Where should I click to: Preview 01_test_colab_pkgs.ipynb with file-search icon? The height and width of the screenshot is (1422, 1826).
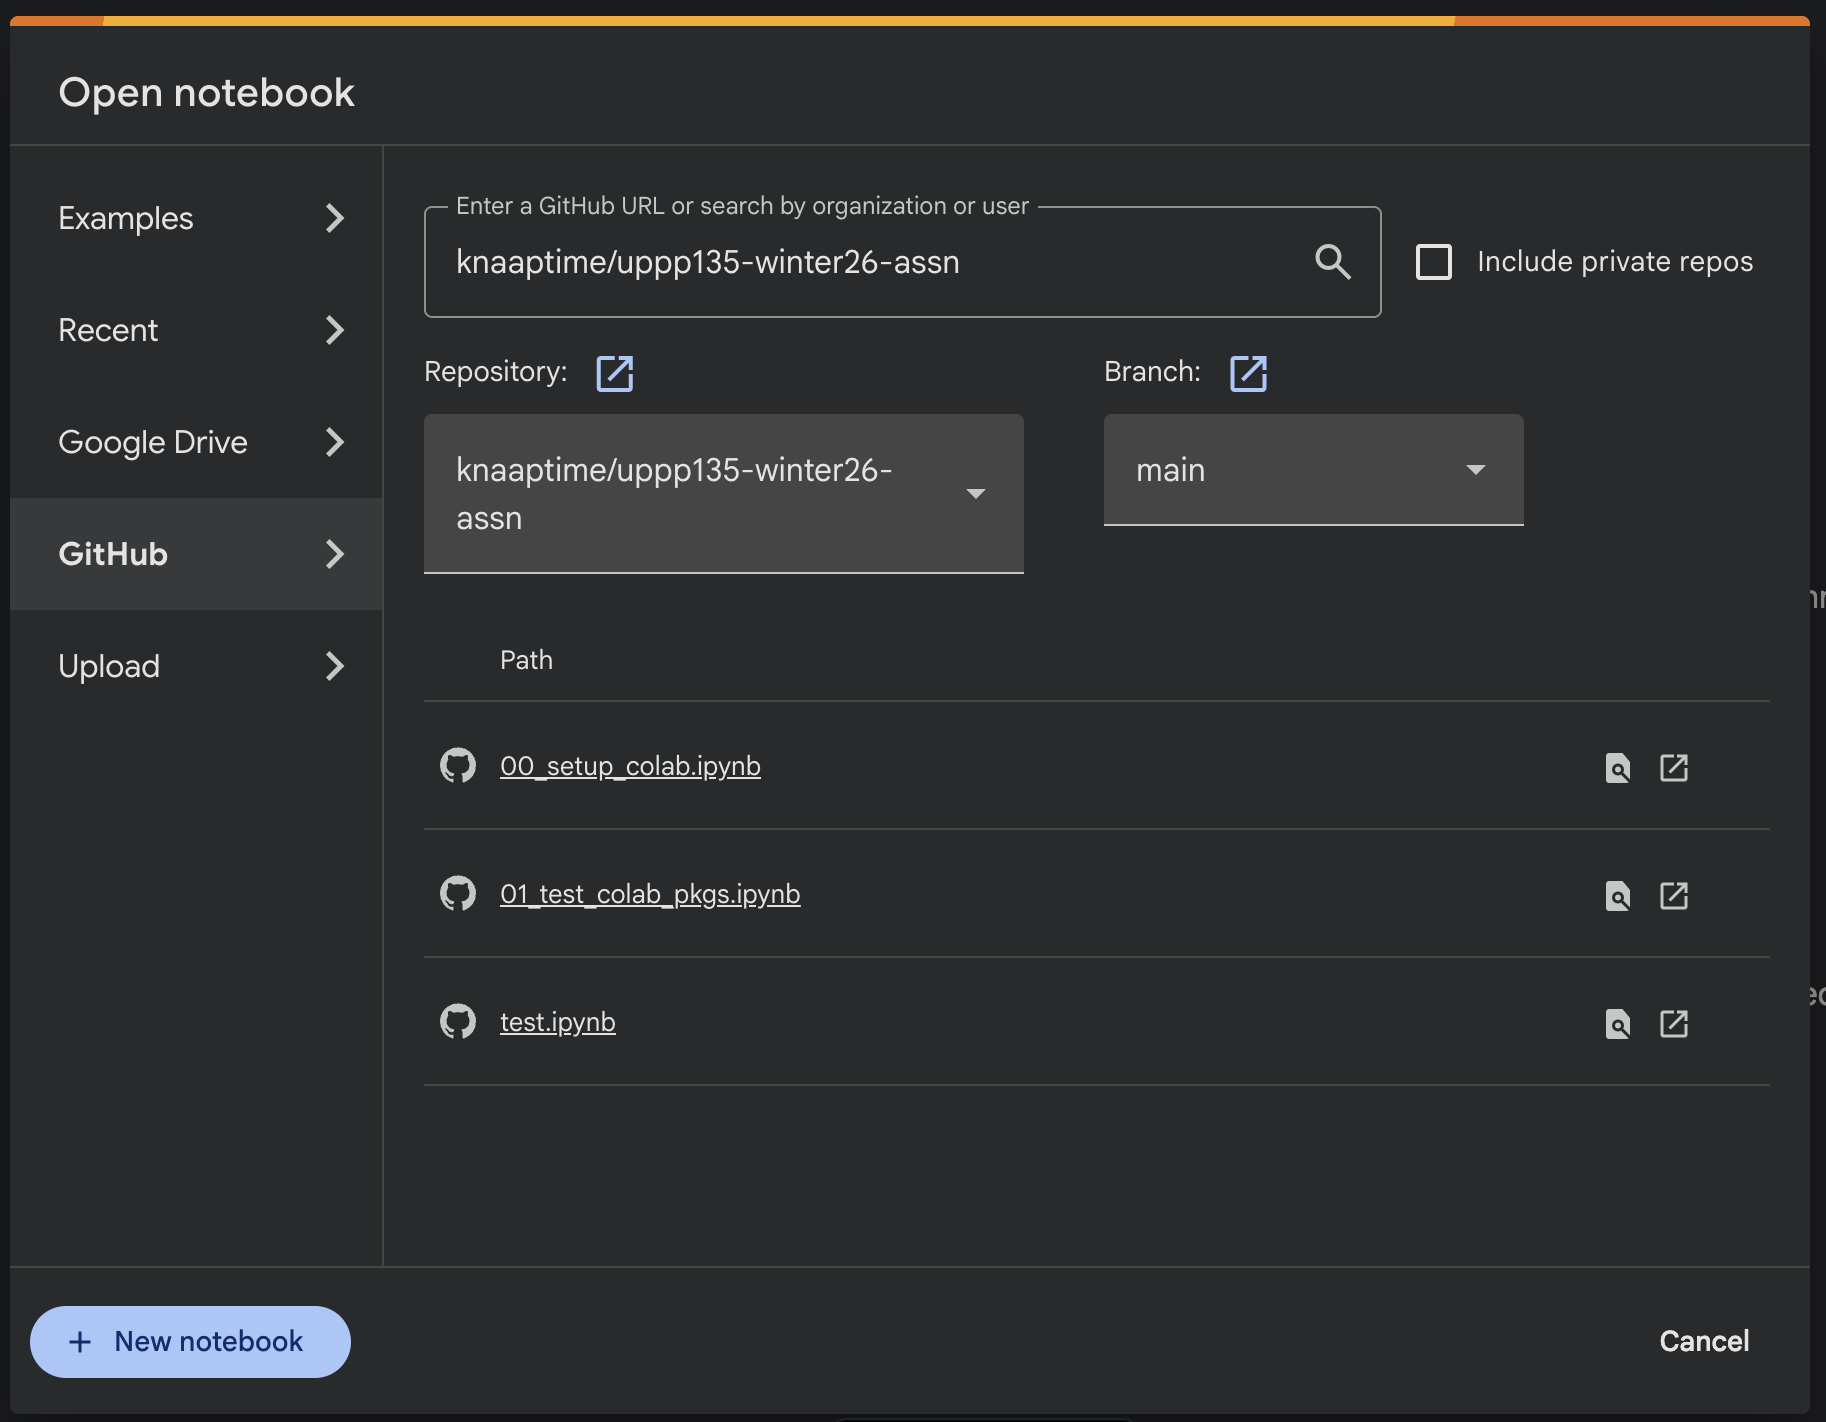[x=1618, y=896]
